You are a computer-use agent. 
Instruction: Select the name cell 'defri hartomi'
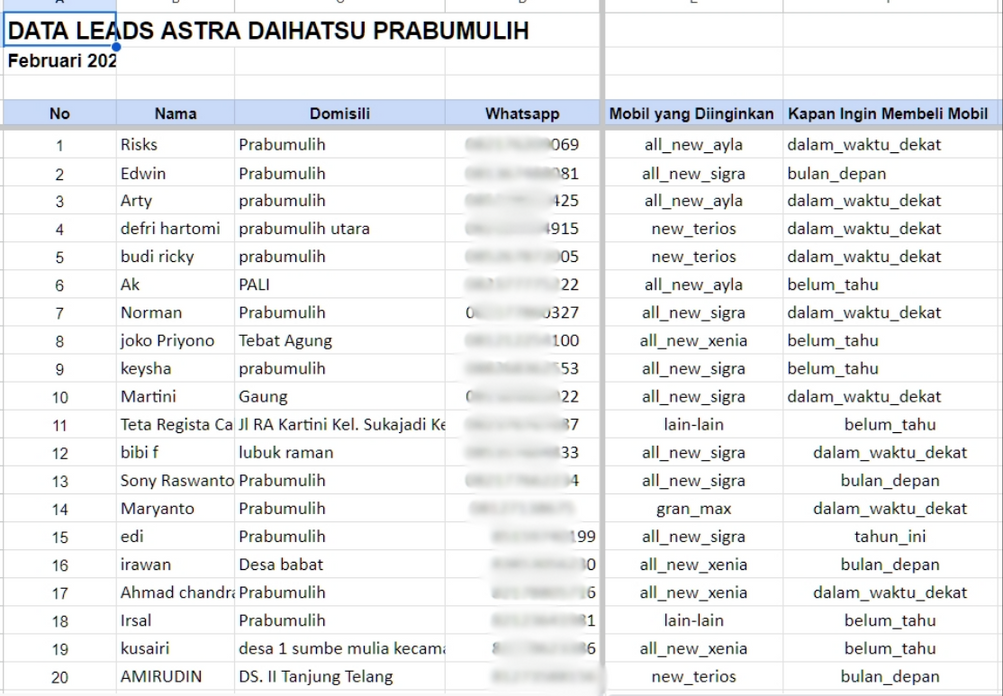click(175, 228)
